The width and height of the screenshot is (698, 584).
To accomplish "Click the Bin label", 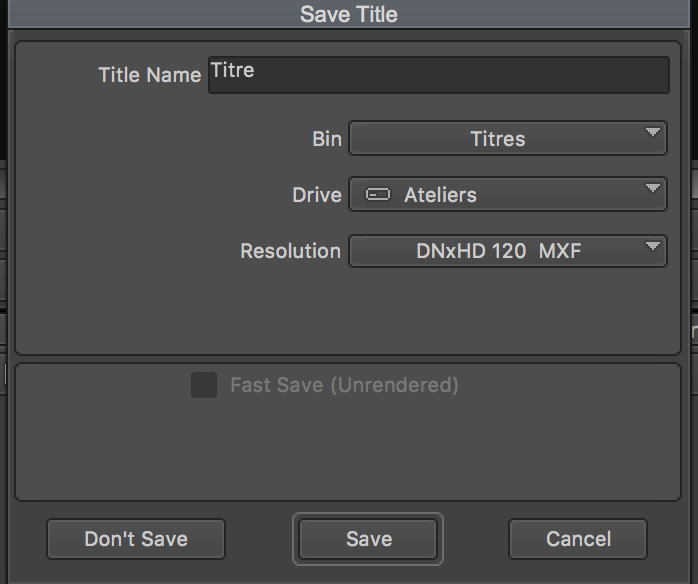I will pyautogui.click(x=327, y=139).
